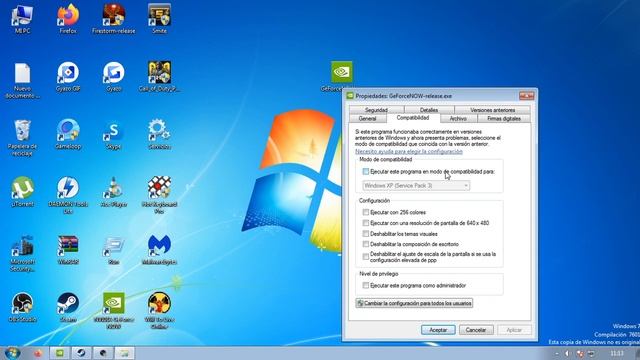640x360 pixels.
Task: Open the Windows Start menu orb
Action: (13, 353)
